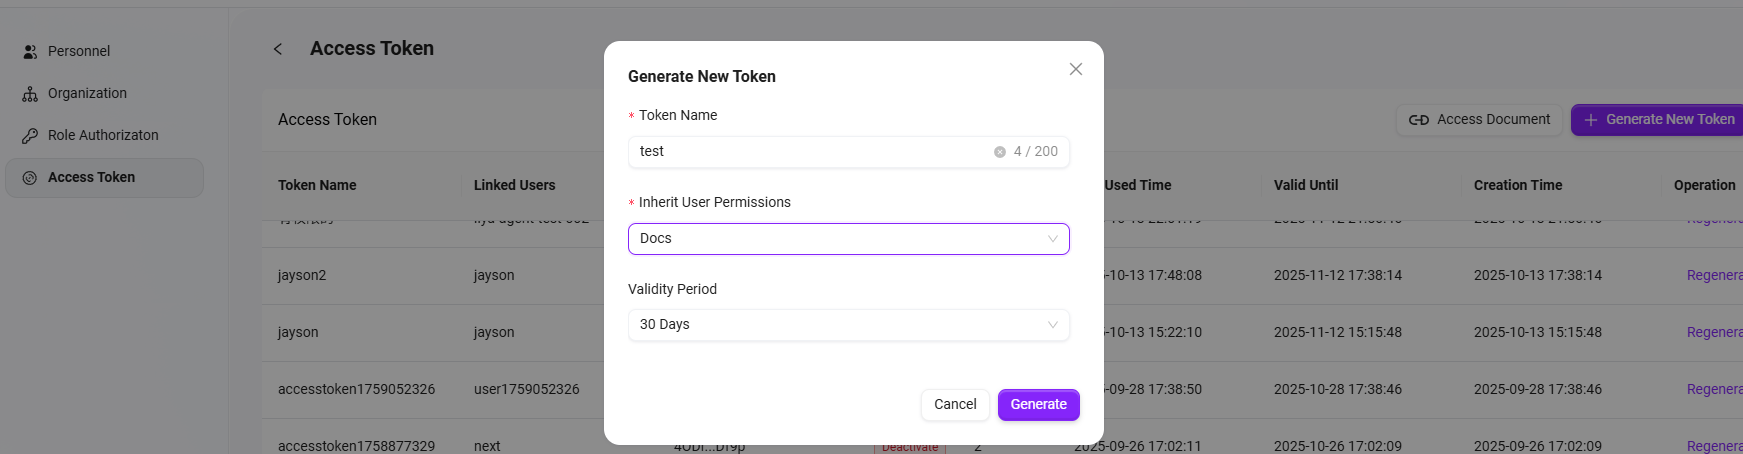Image resolution: width=1743 pixels, height=454 pixels.
Task: Clear the Token Name field text
Action: 999,152
